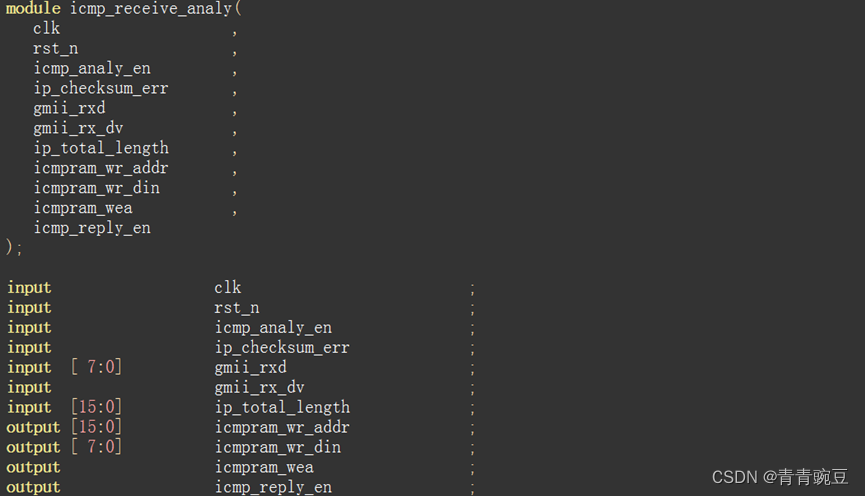
Task: Click icmpram_wr_addr in the port list
Action: (100, 168)
